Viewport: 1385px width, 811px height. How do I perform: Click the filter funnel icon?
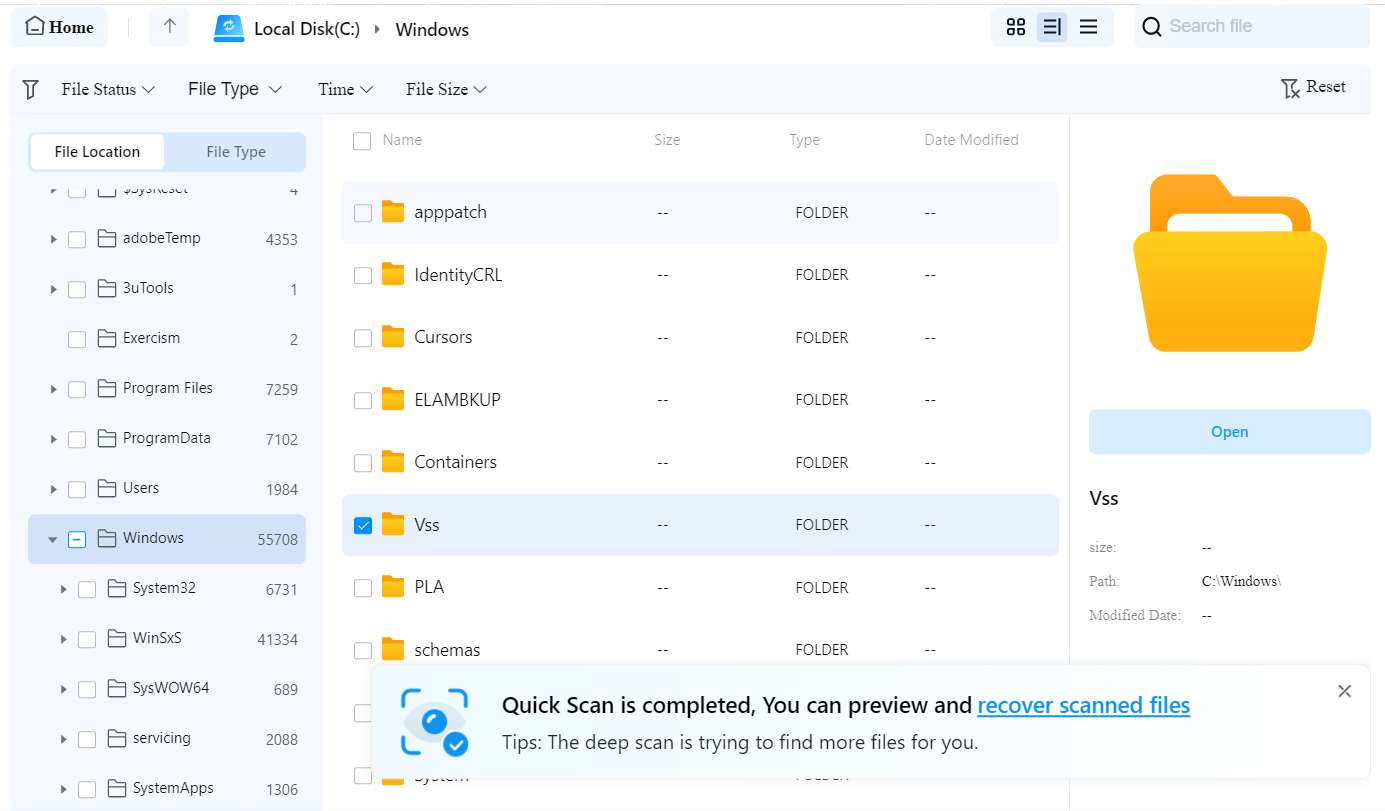(30, 89)
